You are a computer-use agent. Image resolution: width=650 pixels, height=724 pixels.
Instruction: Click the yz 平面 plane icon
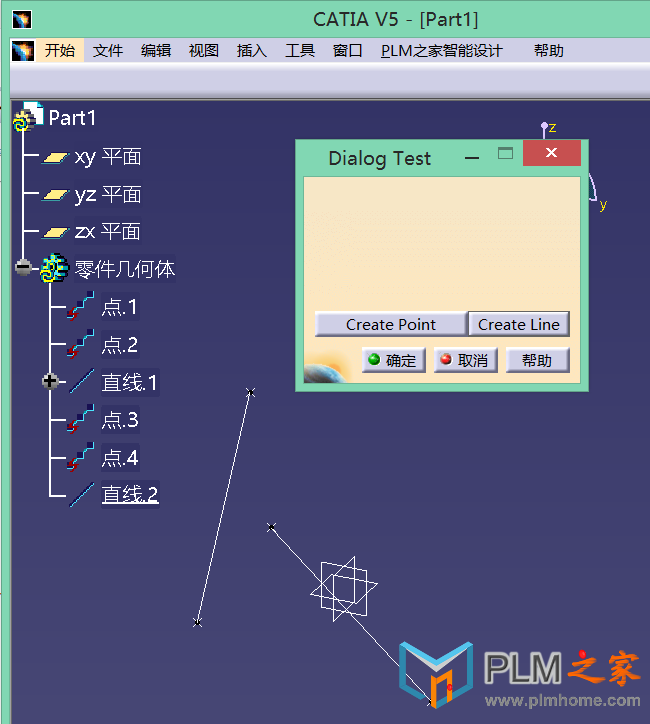55,195
